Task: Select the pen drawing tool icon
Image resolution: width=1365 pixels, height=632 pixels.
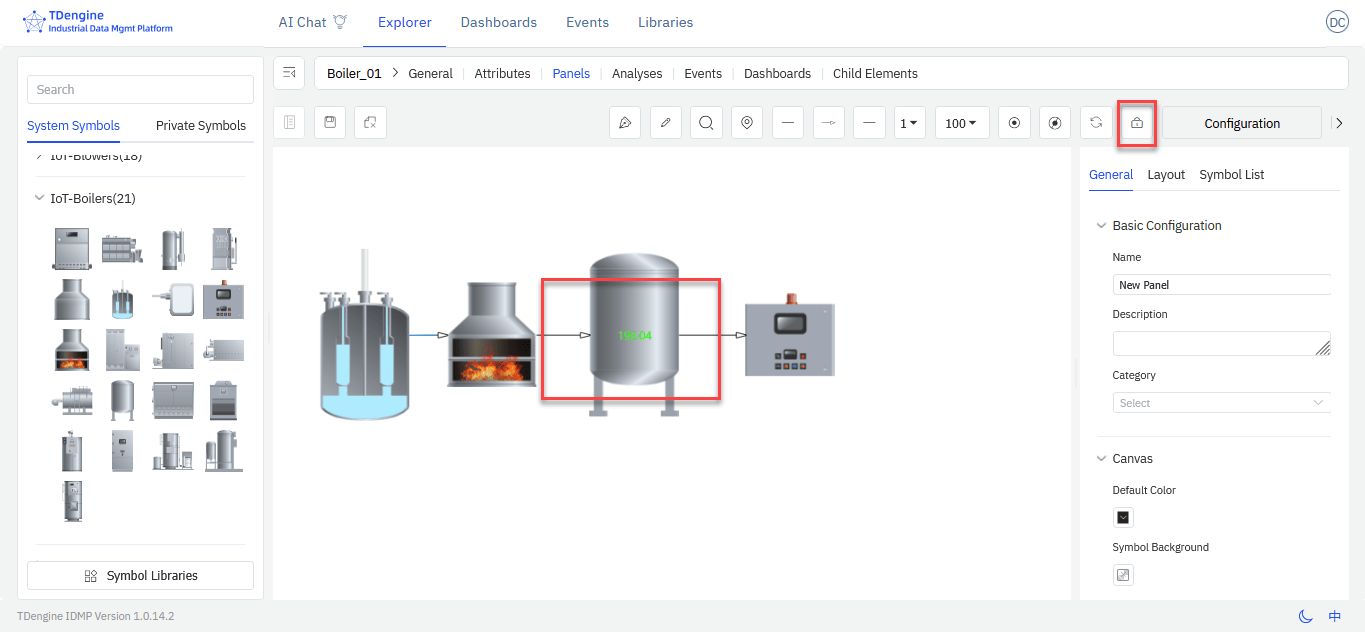Action: click(x=625, y=123)
